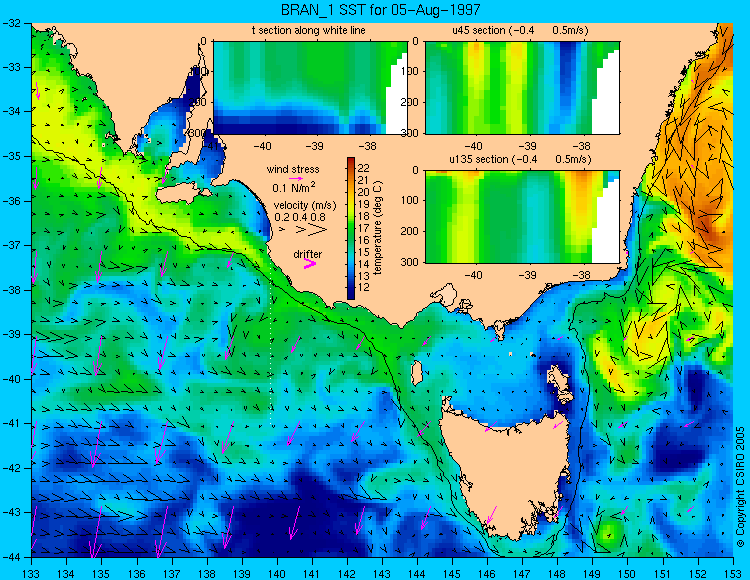Pick the dark blue bottom of the color bar

pyautogui.click(x=351, y=295)
